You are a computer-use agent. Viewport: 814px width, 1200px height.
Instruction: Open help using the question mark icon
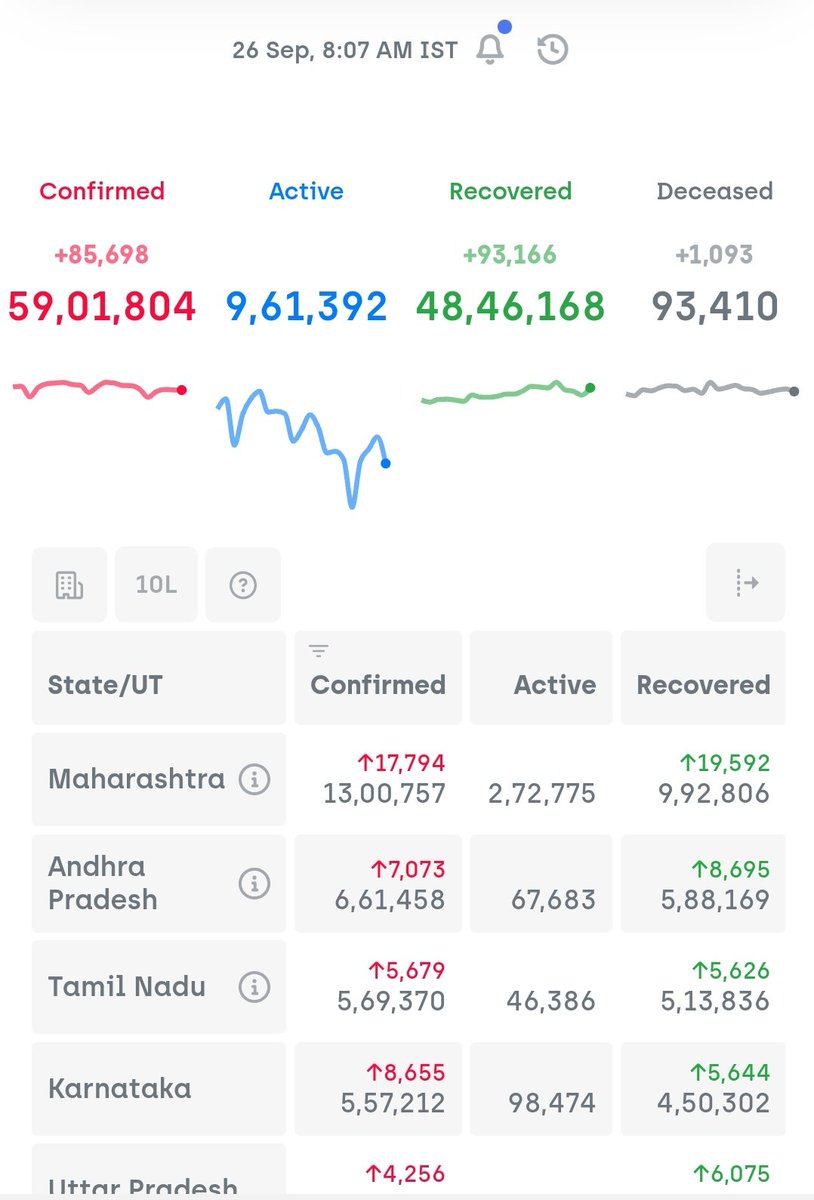pos(242,584)
